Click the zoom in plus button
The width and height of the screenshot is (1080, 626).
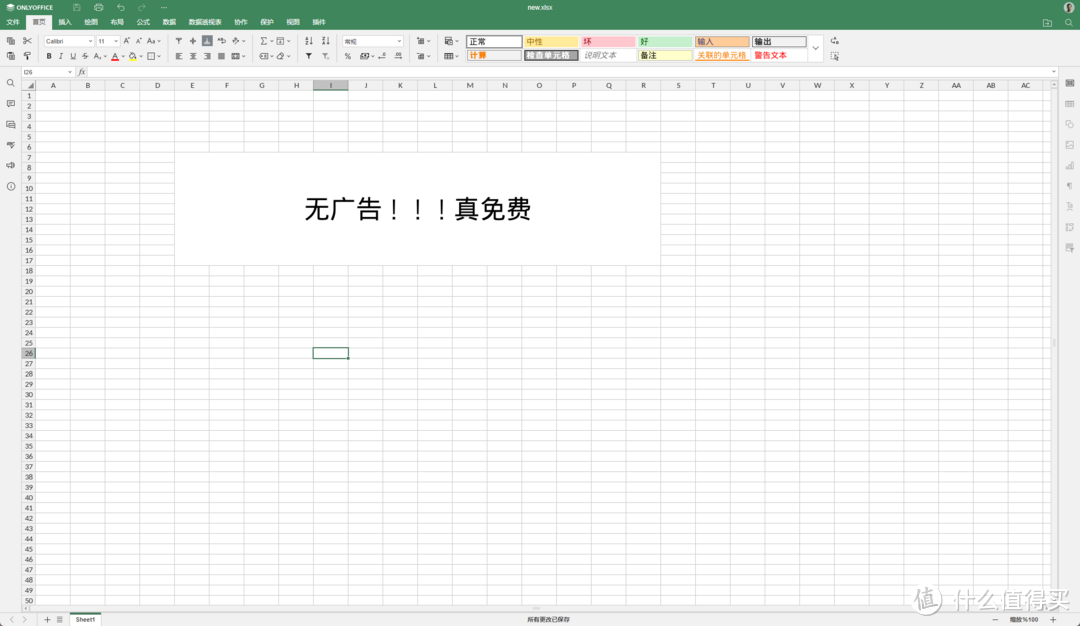pyautogui.click(x=1052, y=619)
